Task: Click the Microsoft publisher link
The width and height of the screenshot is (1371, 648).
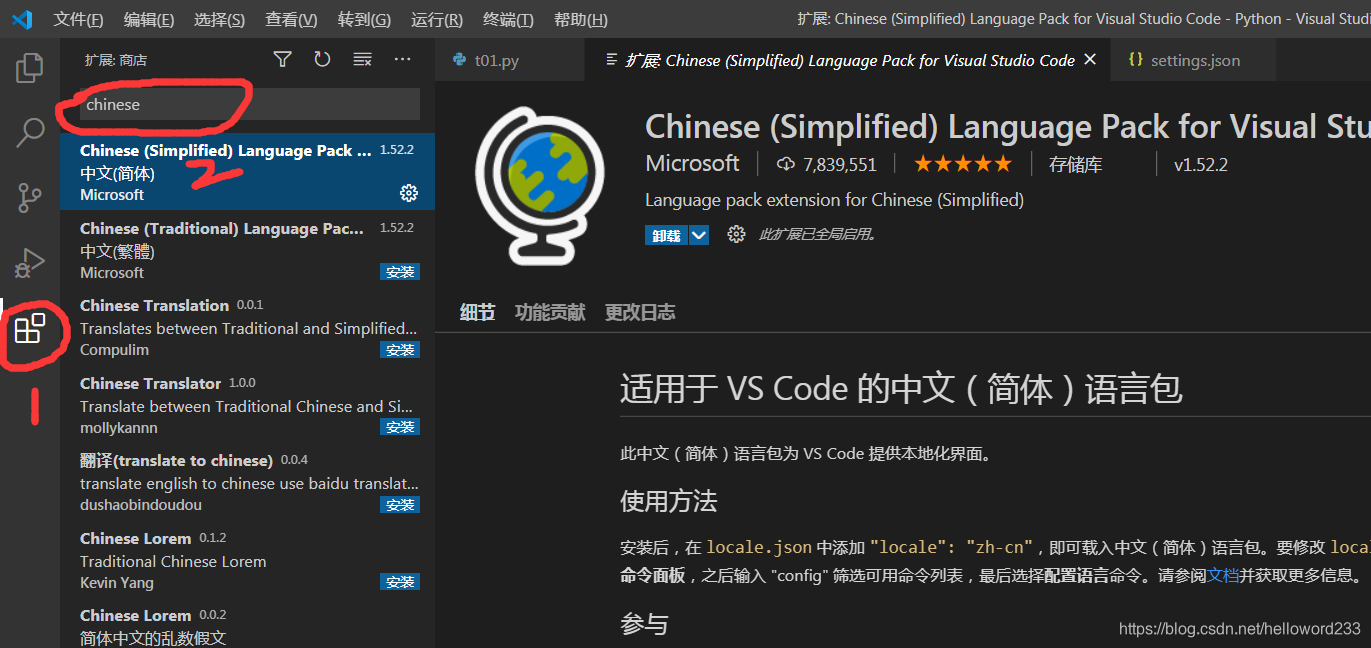Action: click(x=692, y=163)
